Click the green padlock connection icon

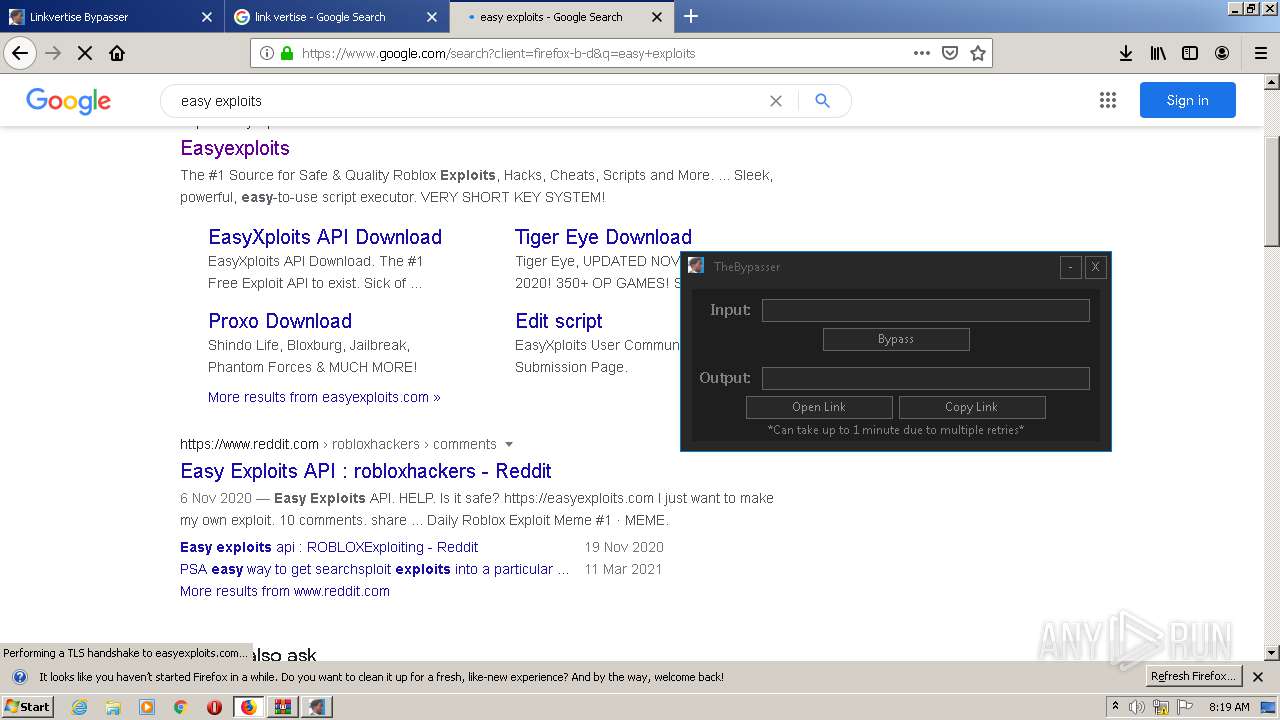[287, 53]
